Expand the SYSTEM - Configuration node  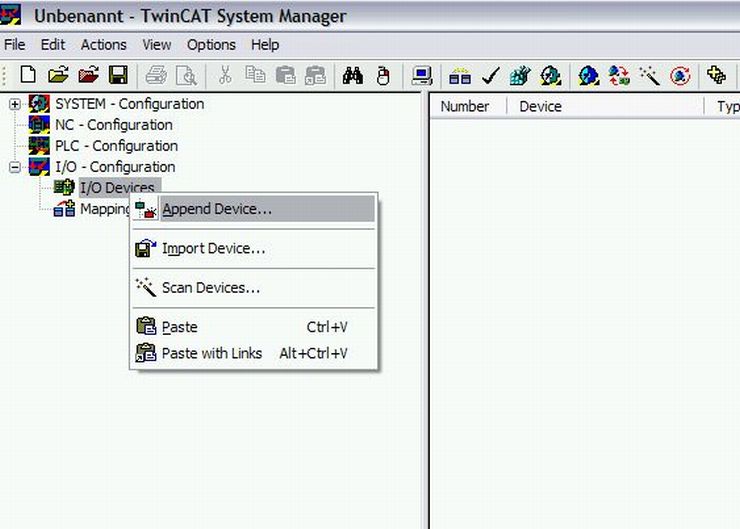click(15, 104)
